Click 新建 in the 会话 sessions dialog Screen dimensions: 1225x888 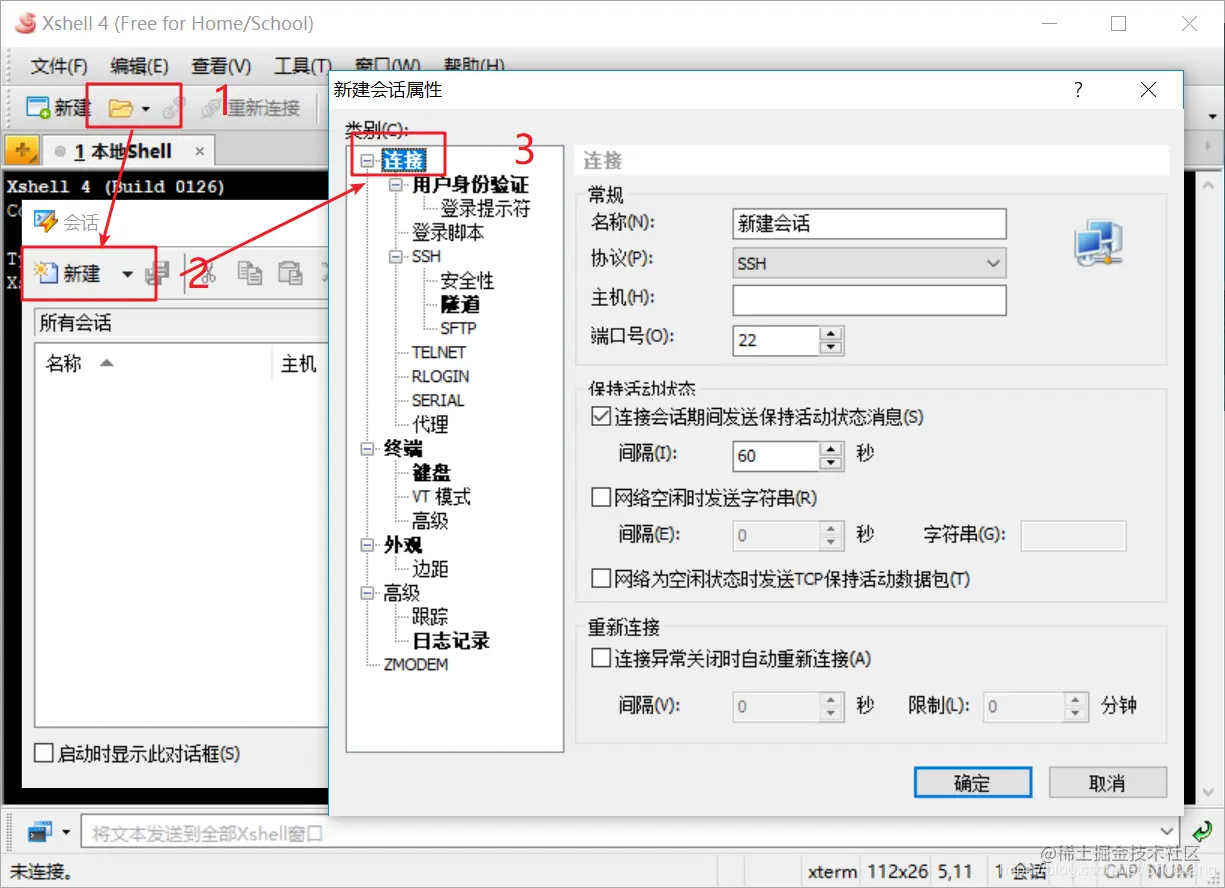pyautogui.click(x=68, y=273)
